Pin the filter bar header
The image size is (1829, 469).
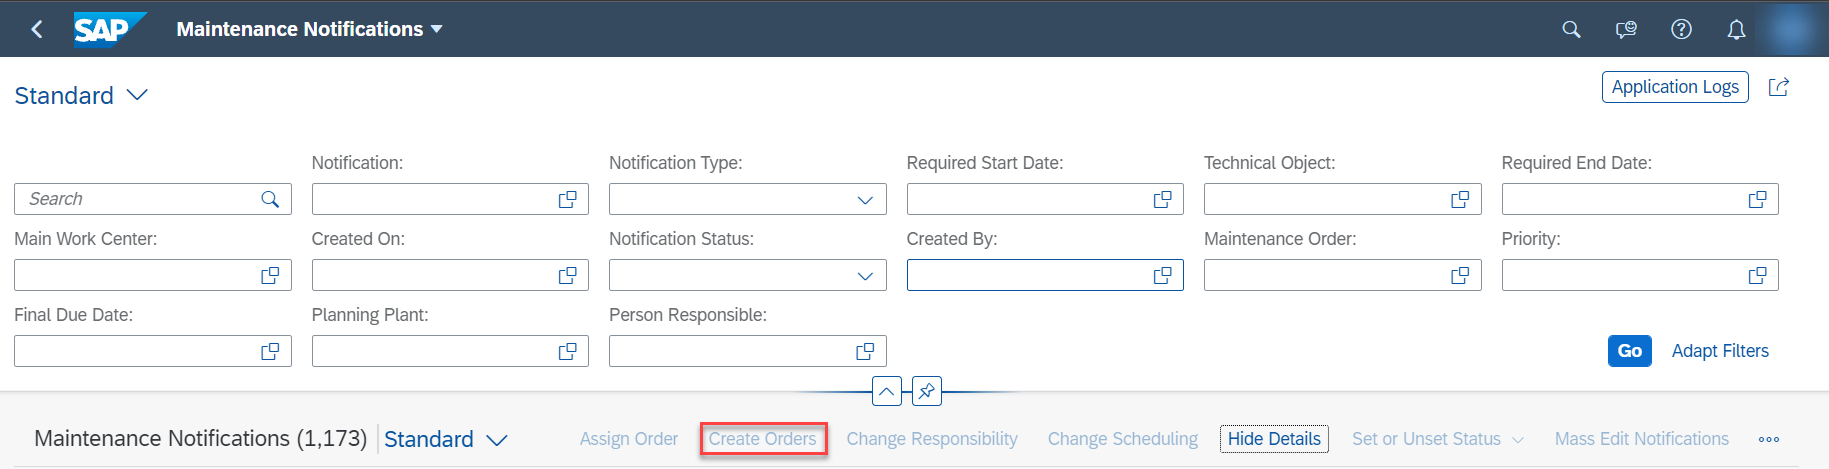pos(927,391)
